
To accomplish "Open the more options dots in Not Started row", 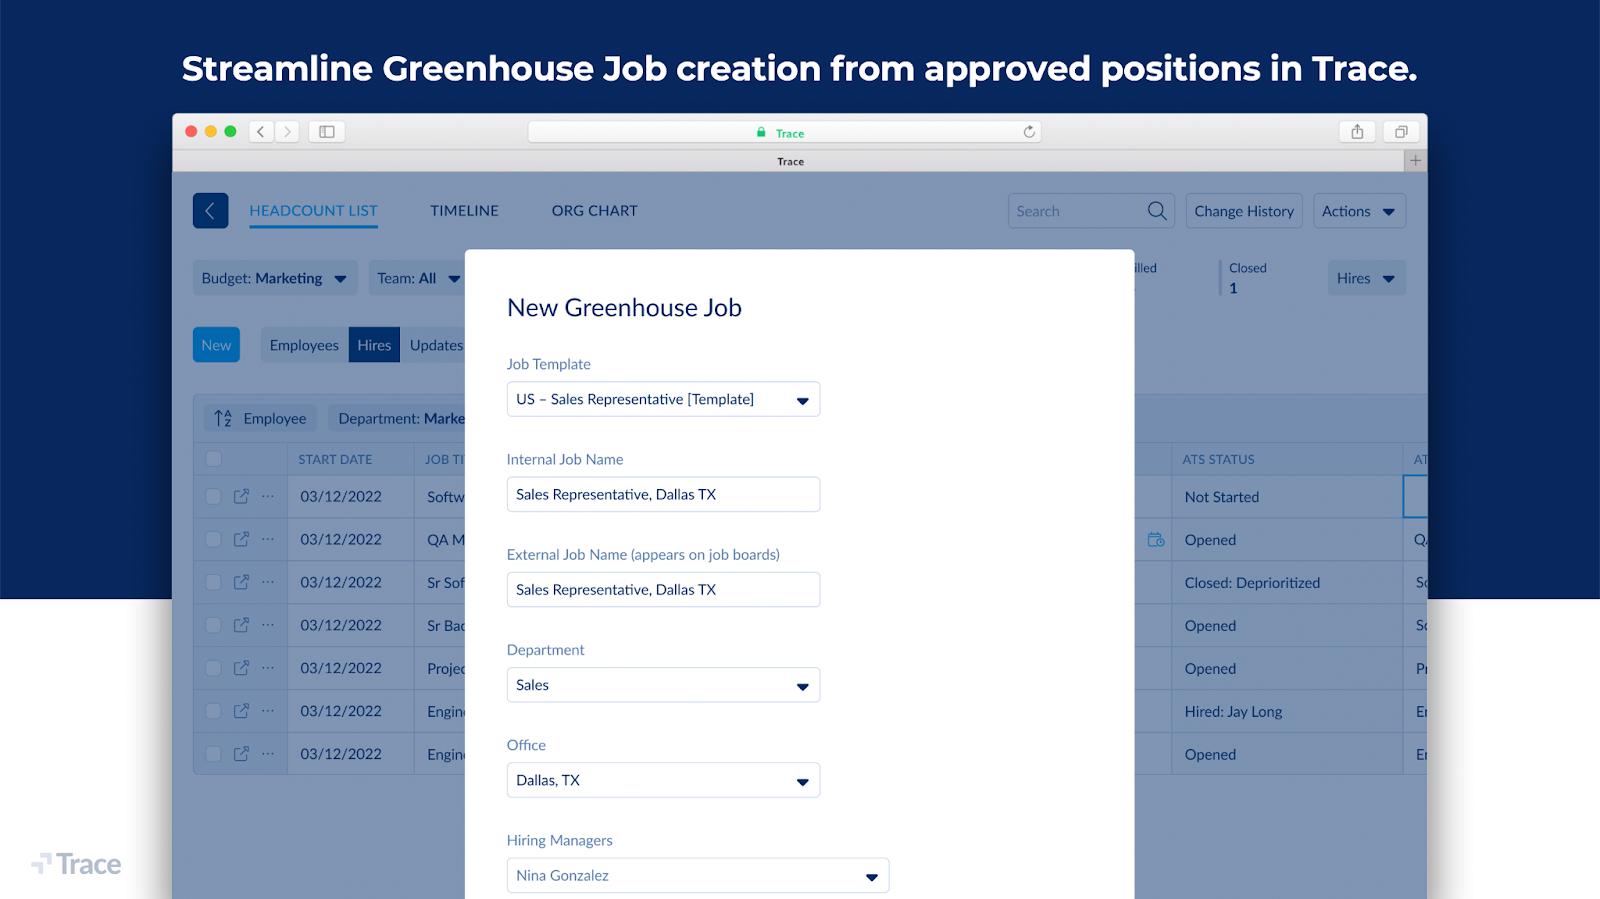I will [268, 496].
